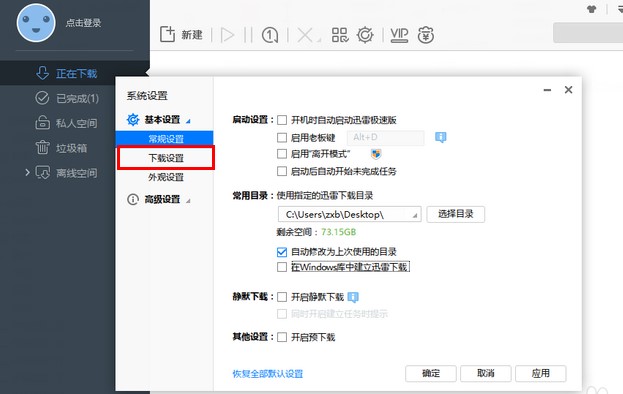Screen dimensions: 623x394
Task: Click info icon beside 开启静默下载
Action: [x=353, y=297]
